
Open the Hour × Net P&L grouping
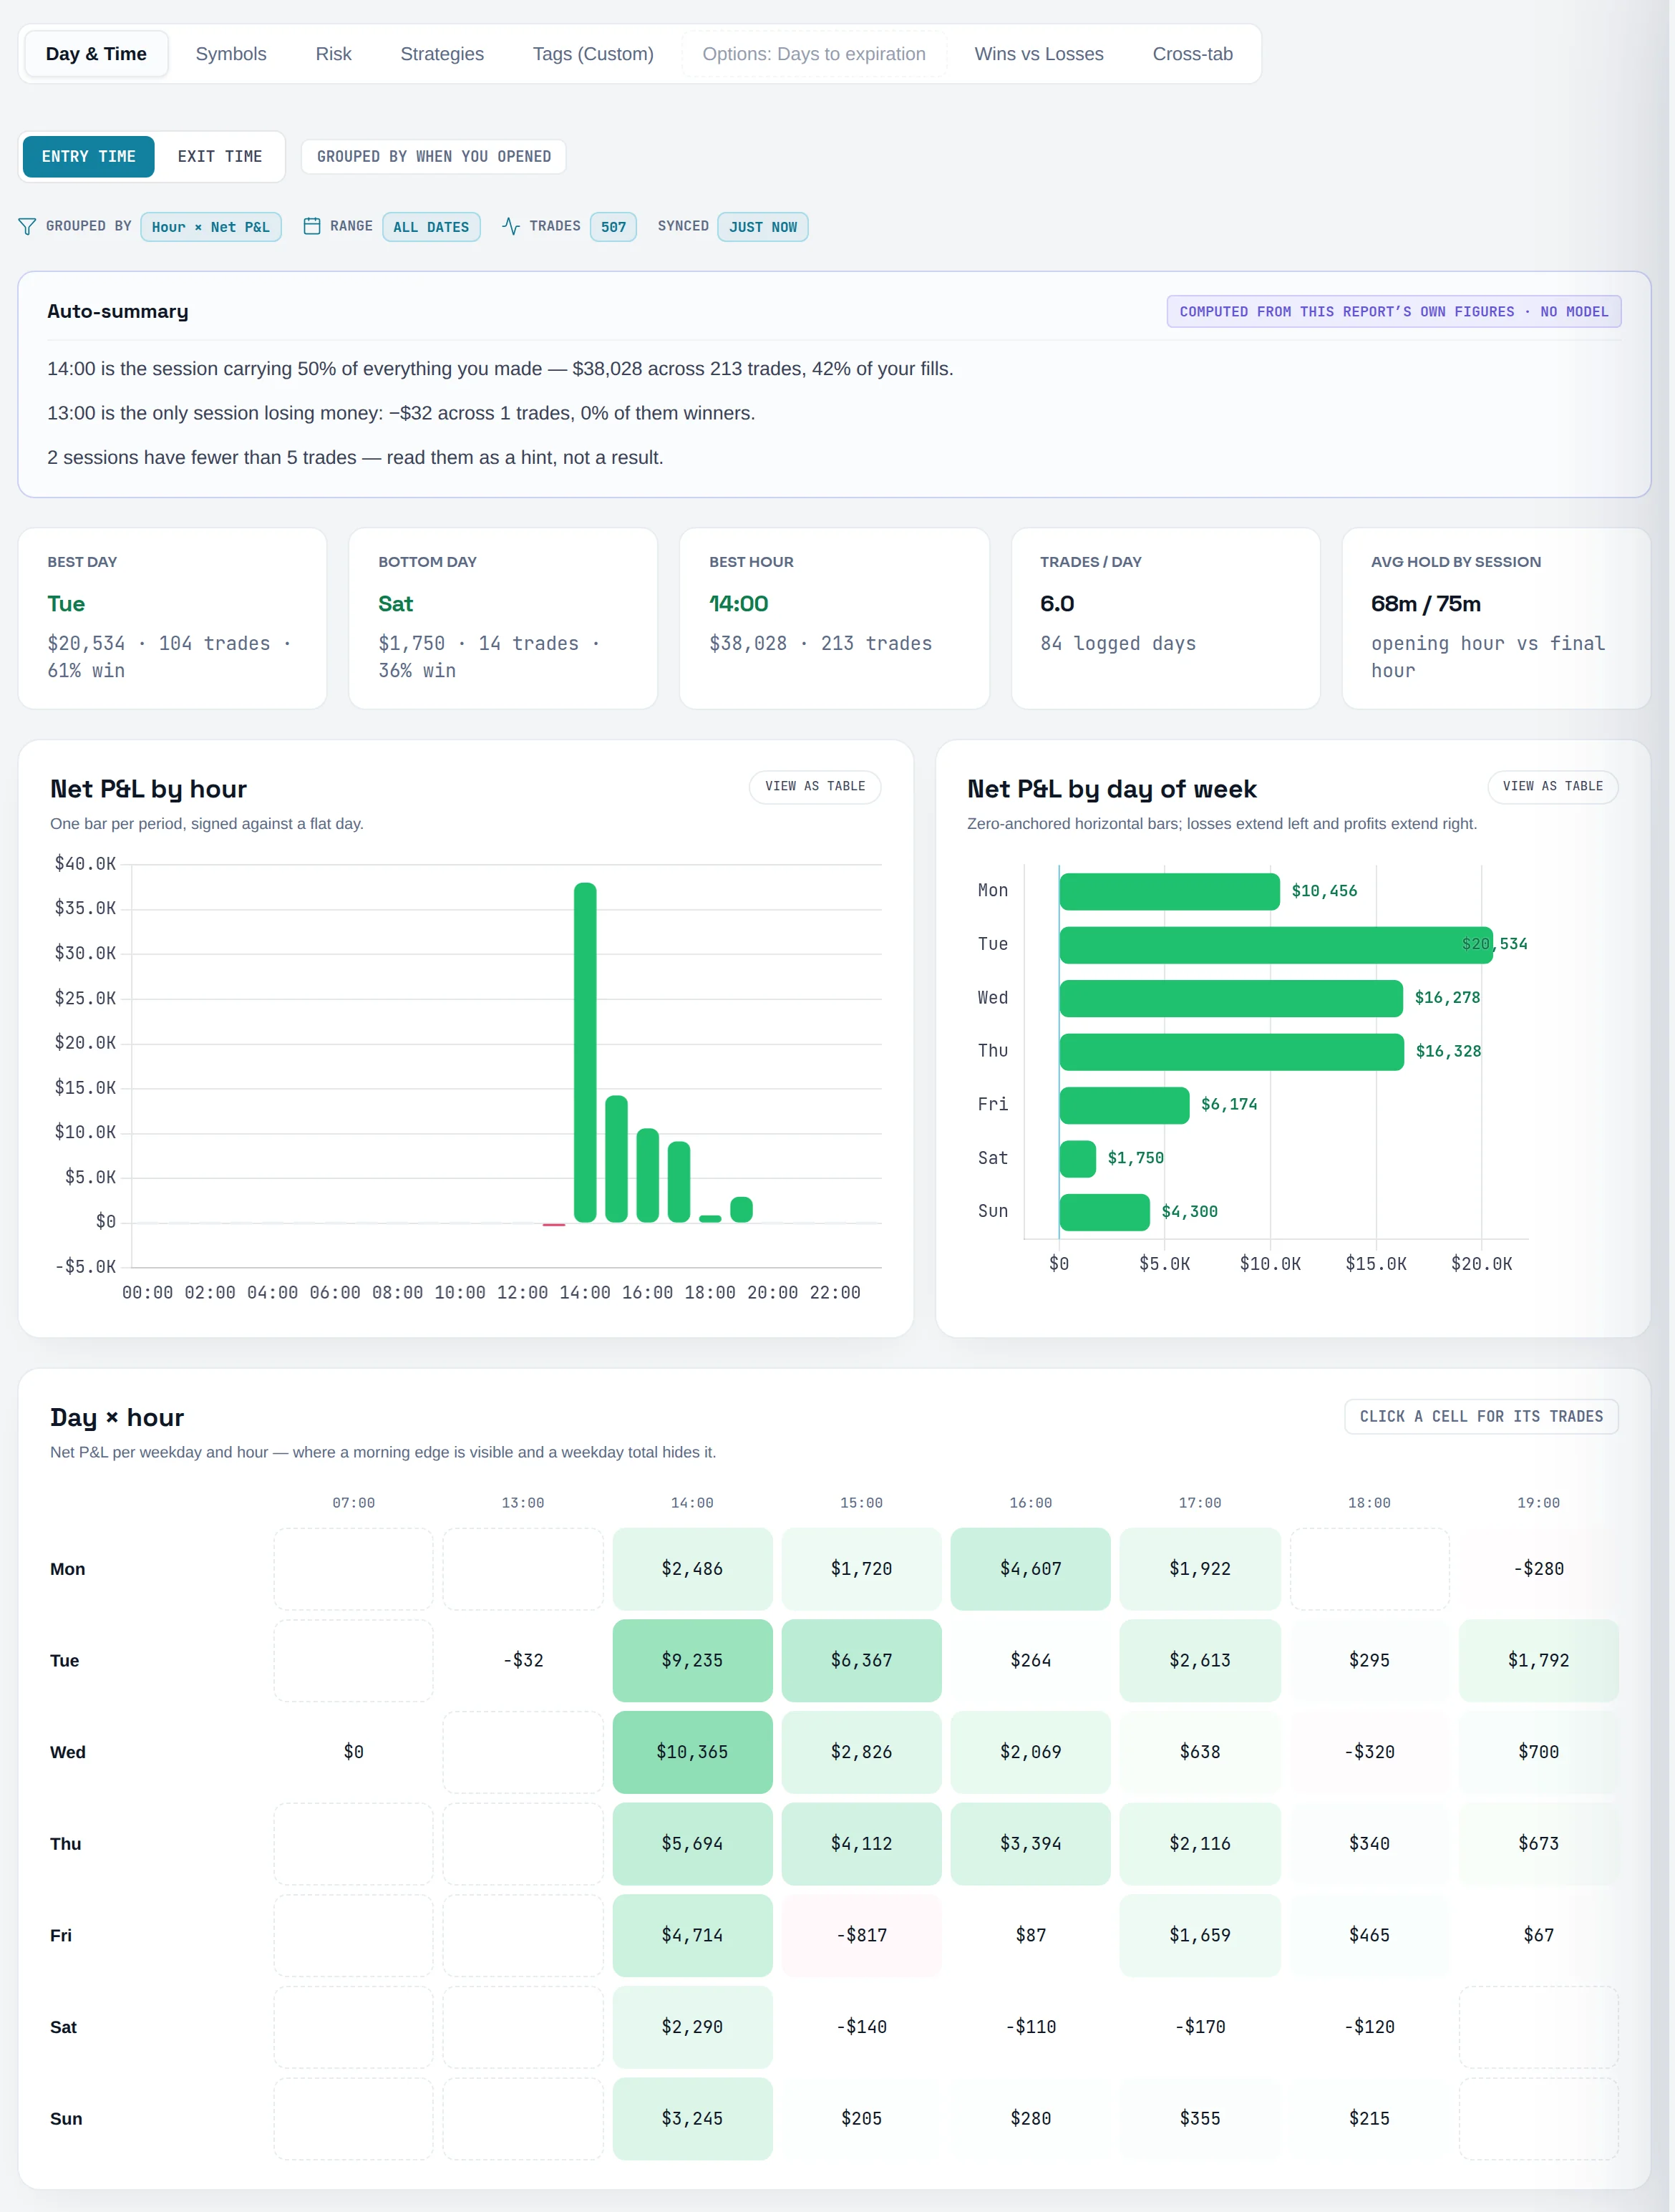211,227
